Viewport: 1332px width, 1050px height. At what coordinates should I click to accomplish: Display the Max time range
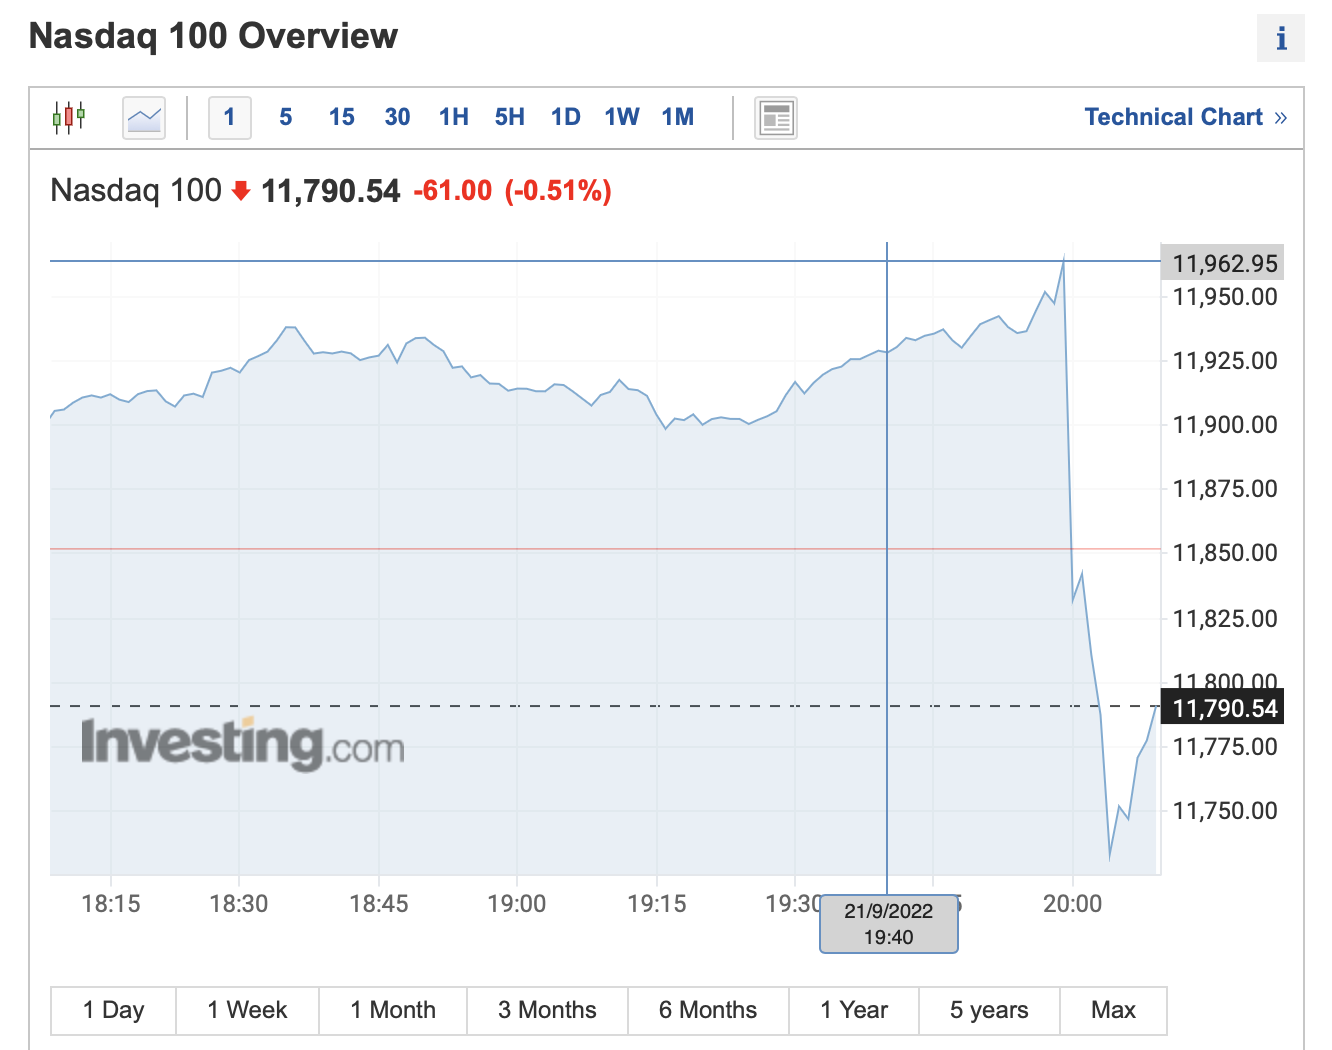click(1113, 1010)
